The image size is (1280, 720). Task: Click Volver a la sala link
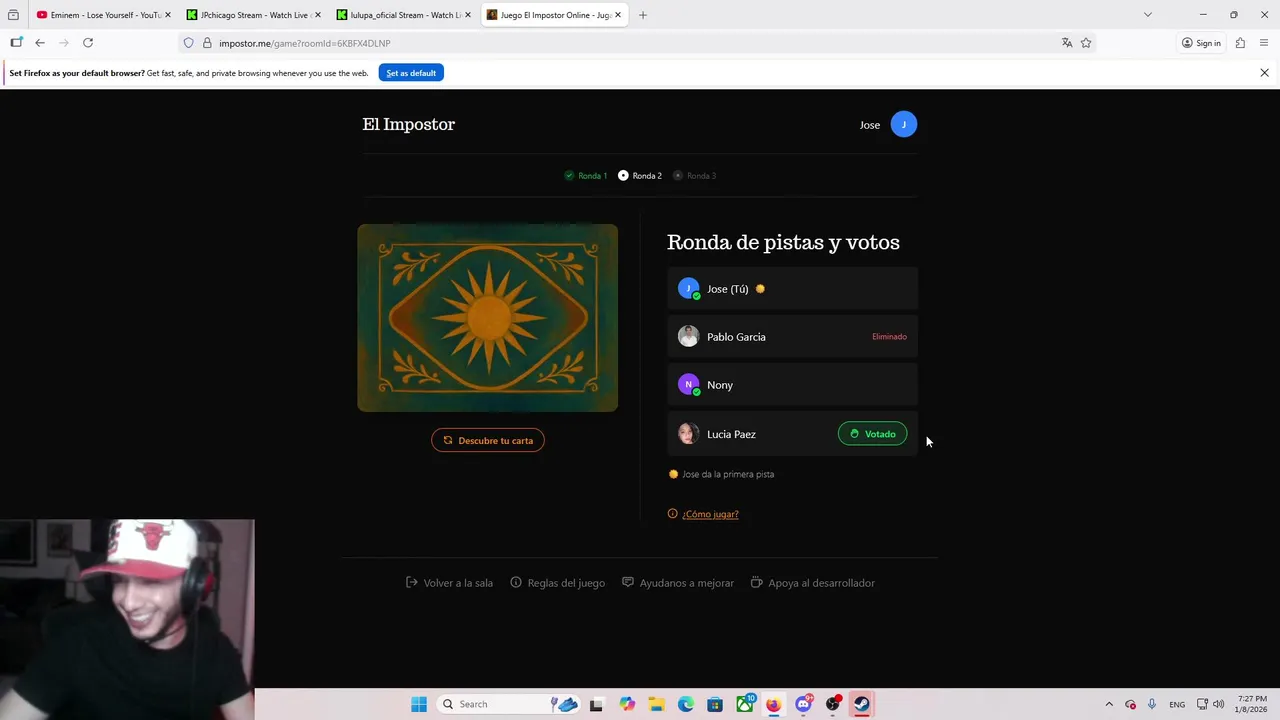449,583
